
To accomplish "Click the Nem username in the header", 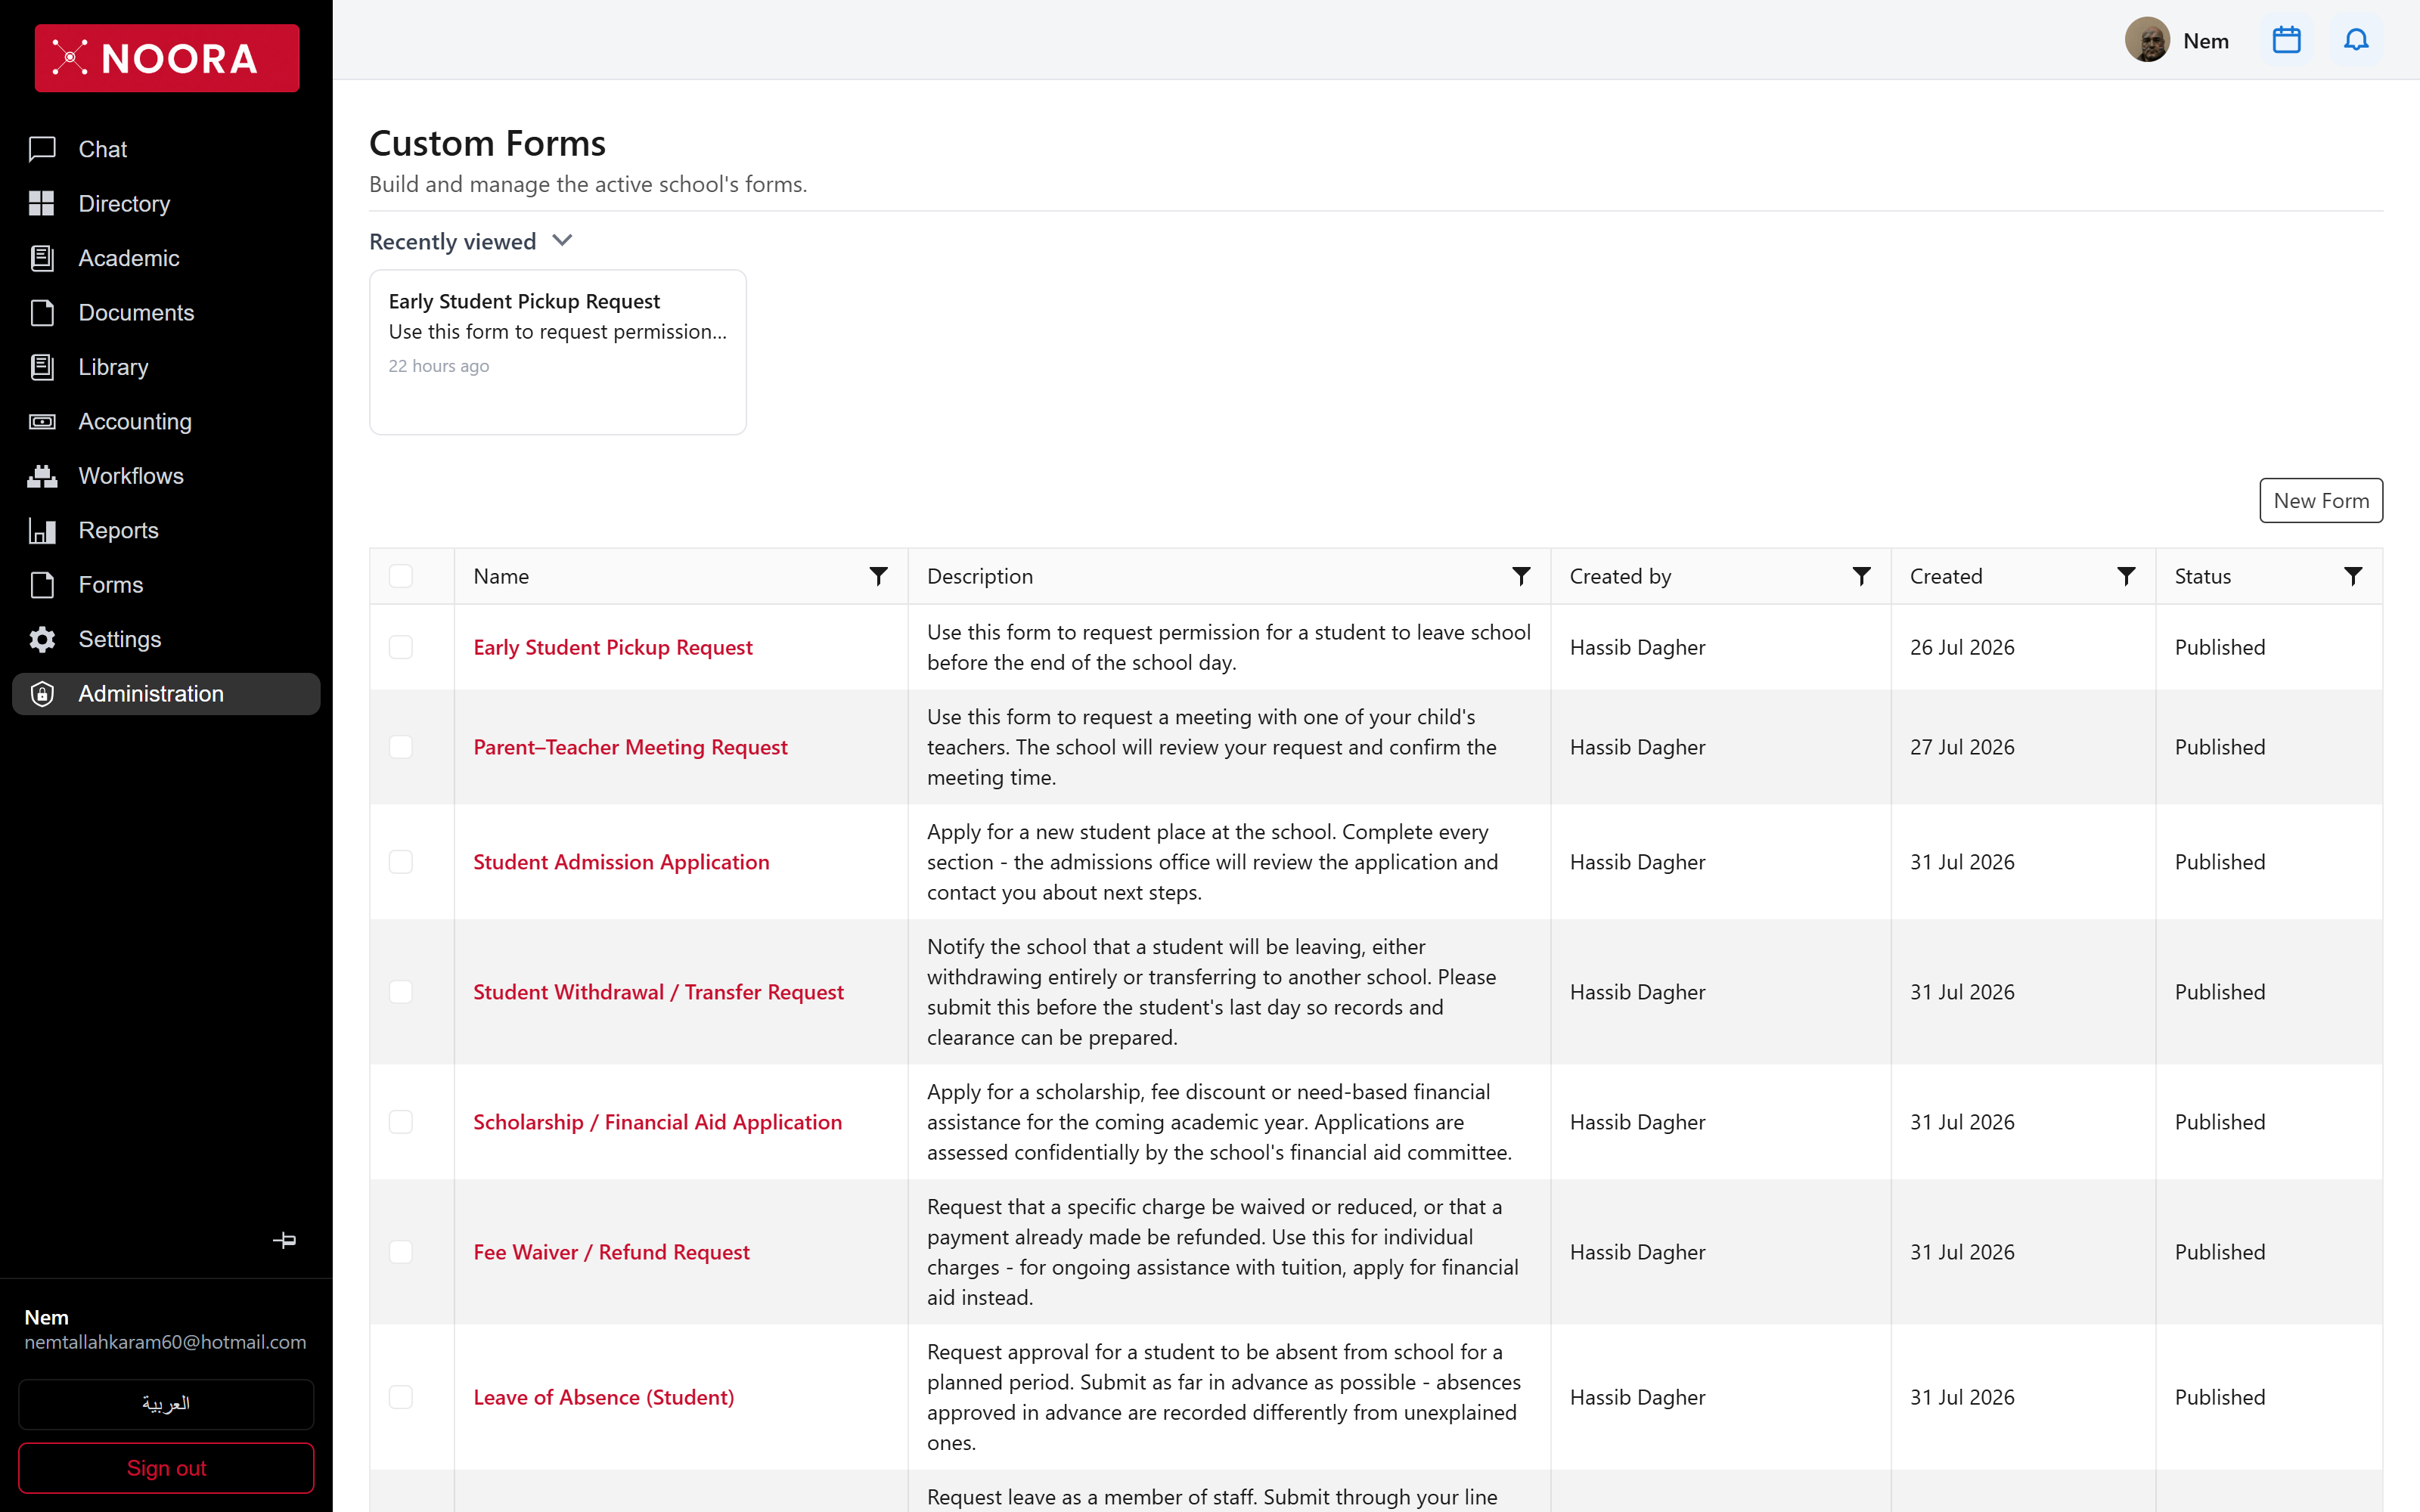I will [x=2206, y=41].
